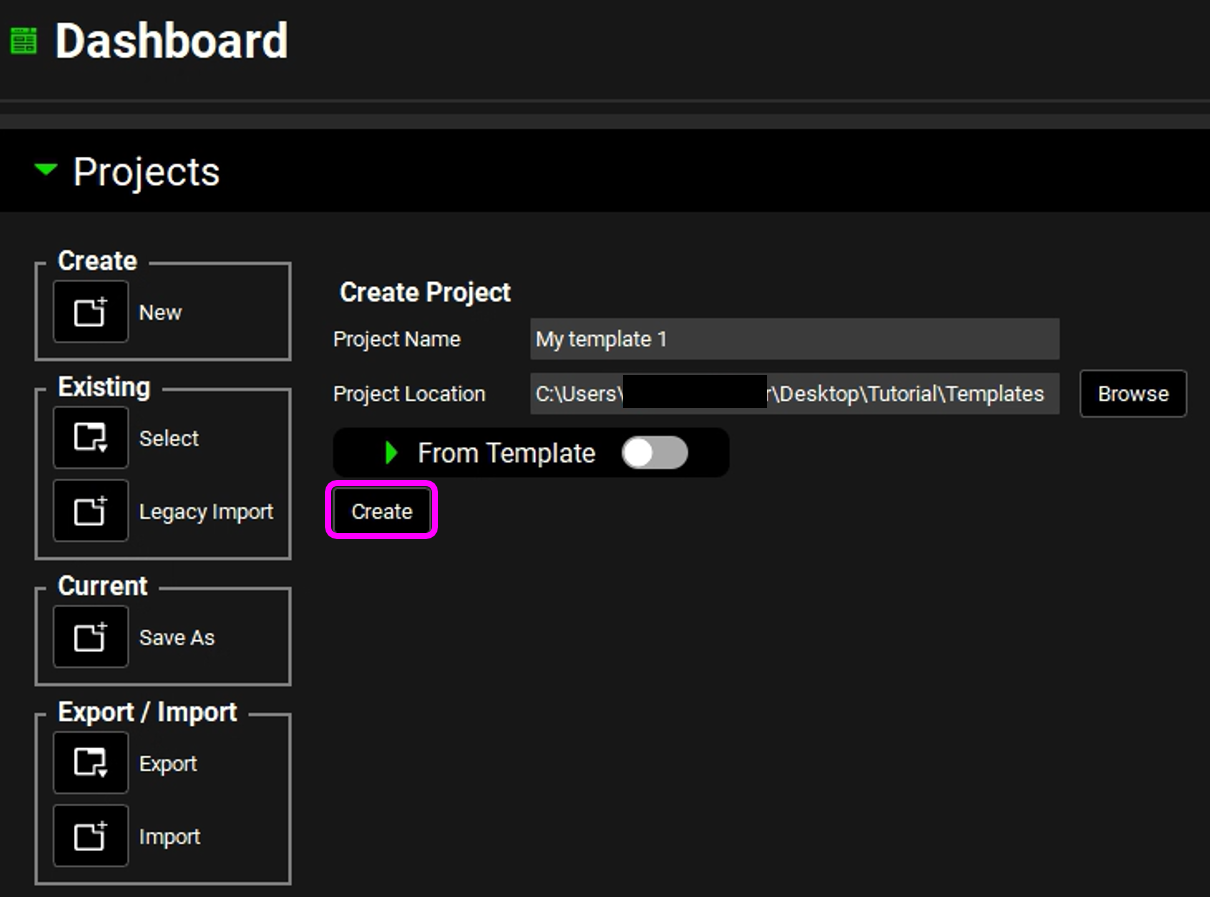Click the green Dashboard grid icon

coord(23,41)
